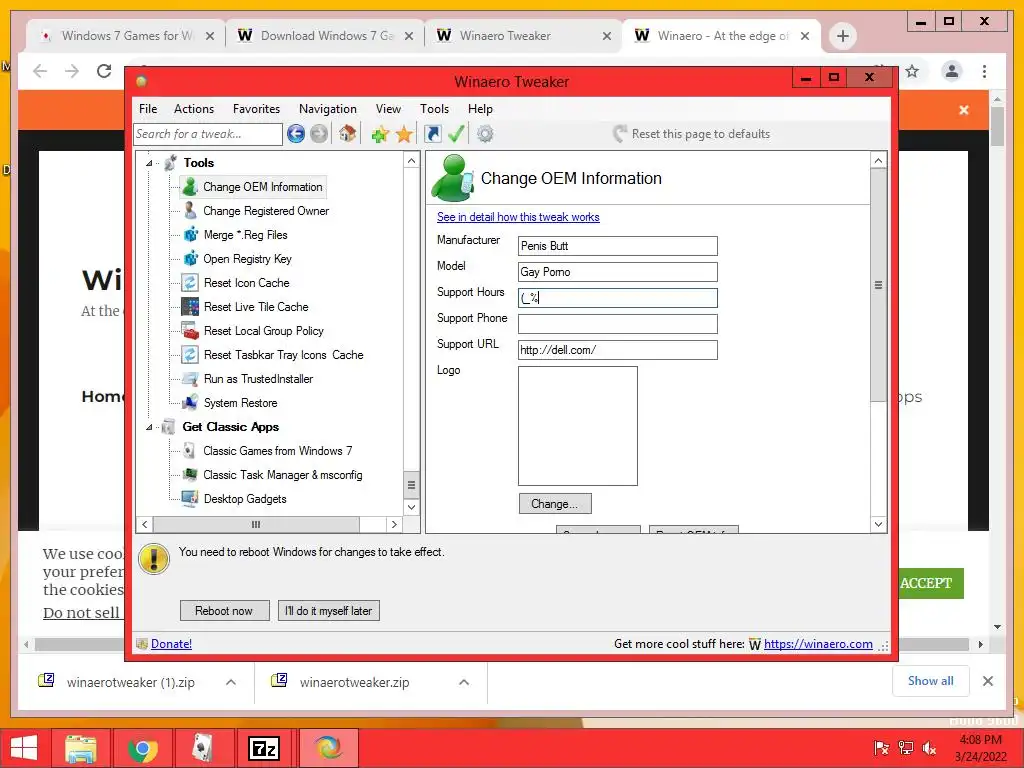Viewport: 1024px width, 768px height.
Task: Click the empty Logo preview box
Action: click(578, 426)
